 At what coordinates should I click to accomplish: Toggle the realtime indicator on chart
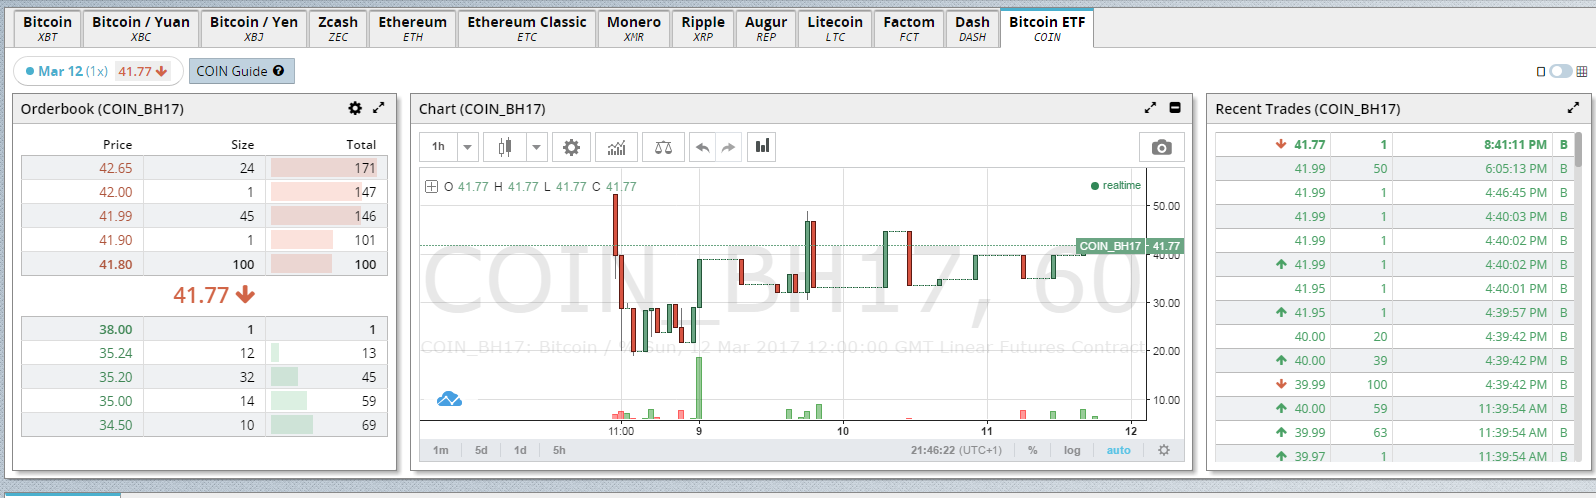click(x=1115, y=185)
